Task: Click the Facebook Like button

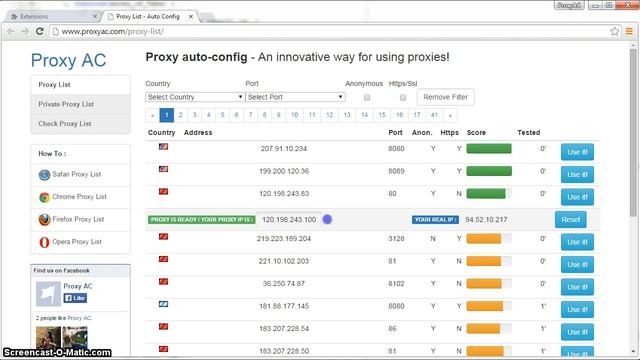Action: (x=75, y=298)
